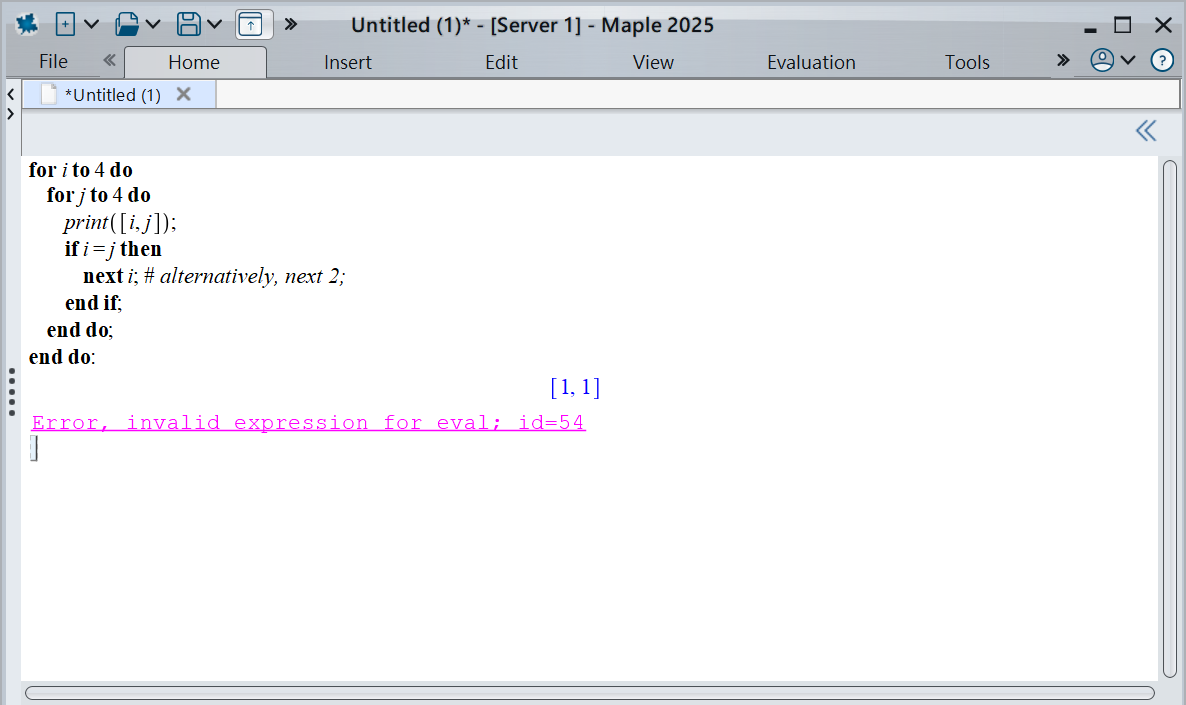This screenshot has width=1186, height=705.
Task: Collapse the ribbon using chevron beside File
Action: tap(109, 61)
